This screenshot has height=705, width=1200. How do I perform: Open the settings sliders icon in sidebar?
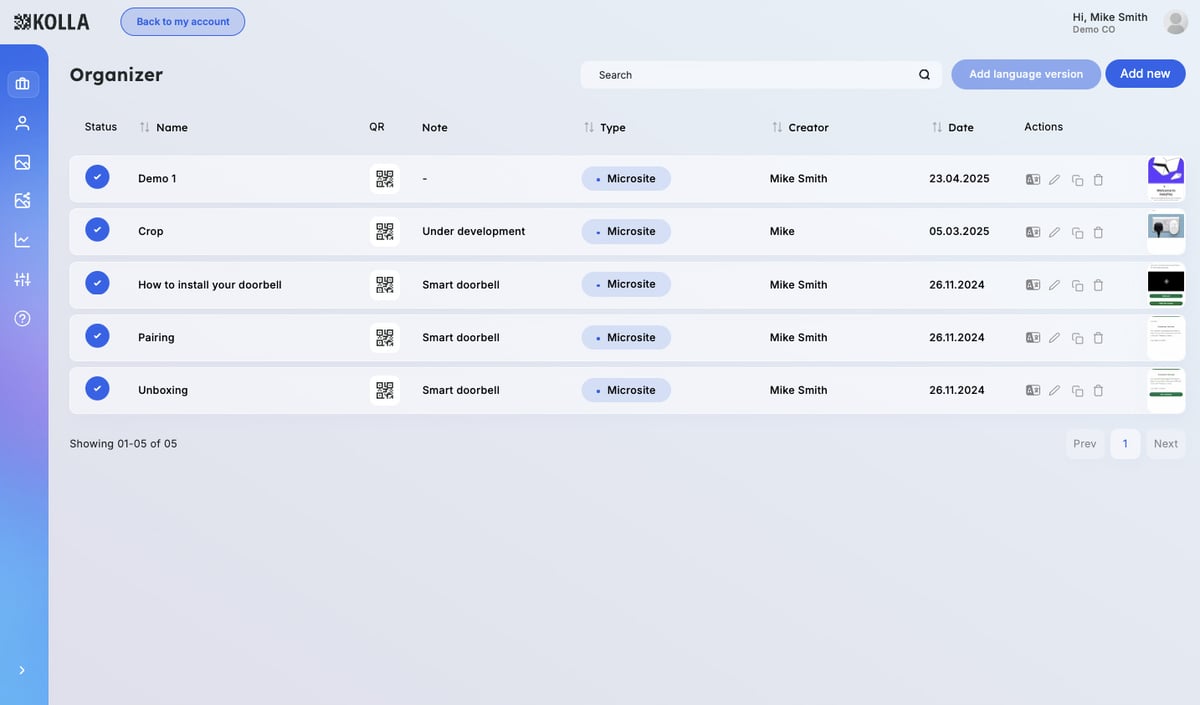coord(23,279)
